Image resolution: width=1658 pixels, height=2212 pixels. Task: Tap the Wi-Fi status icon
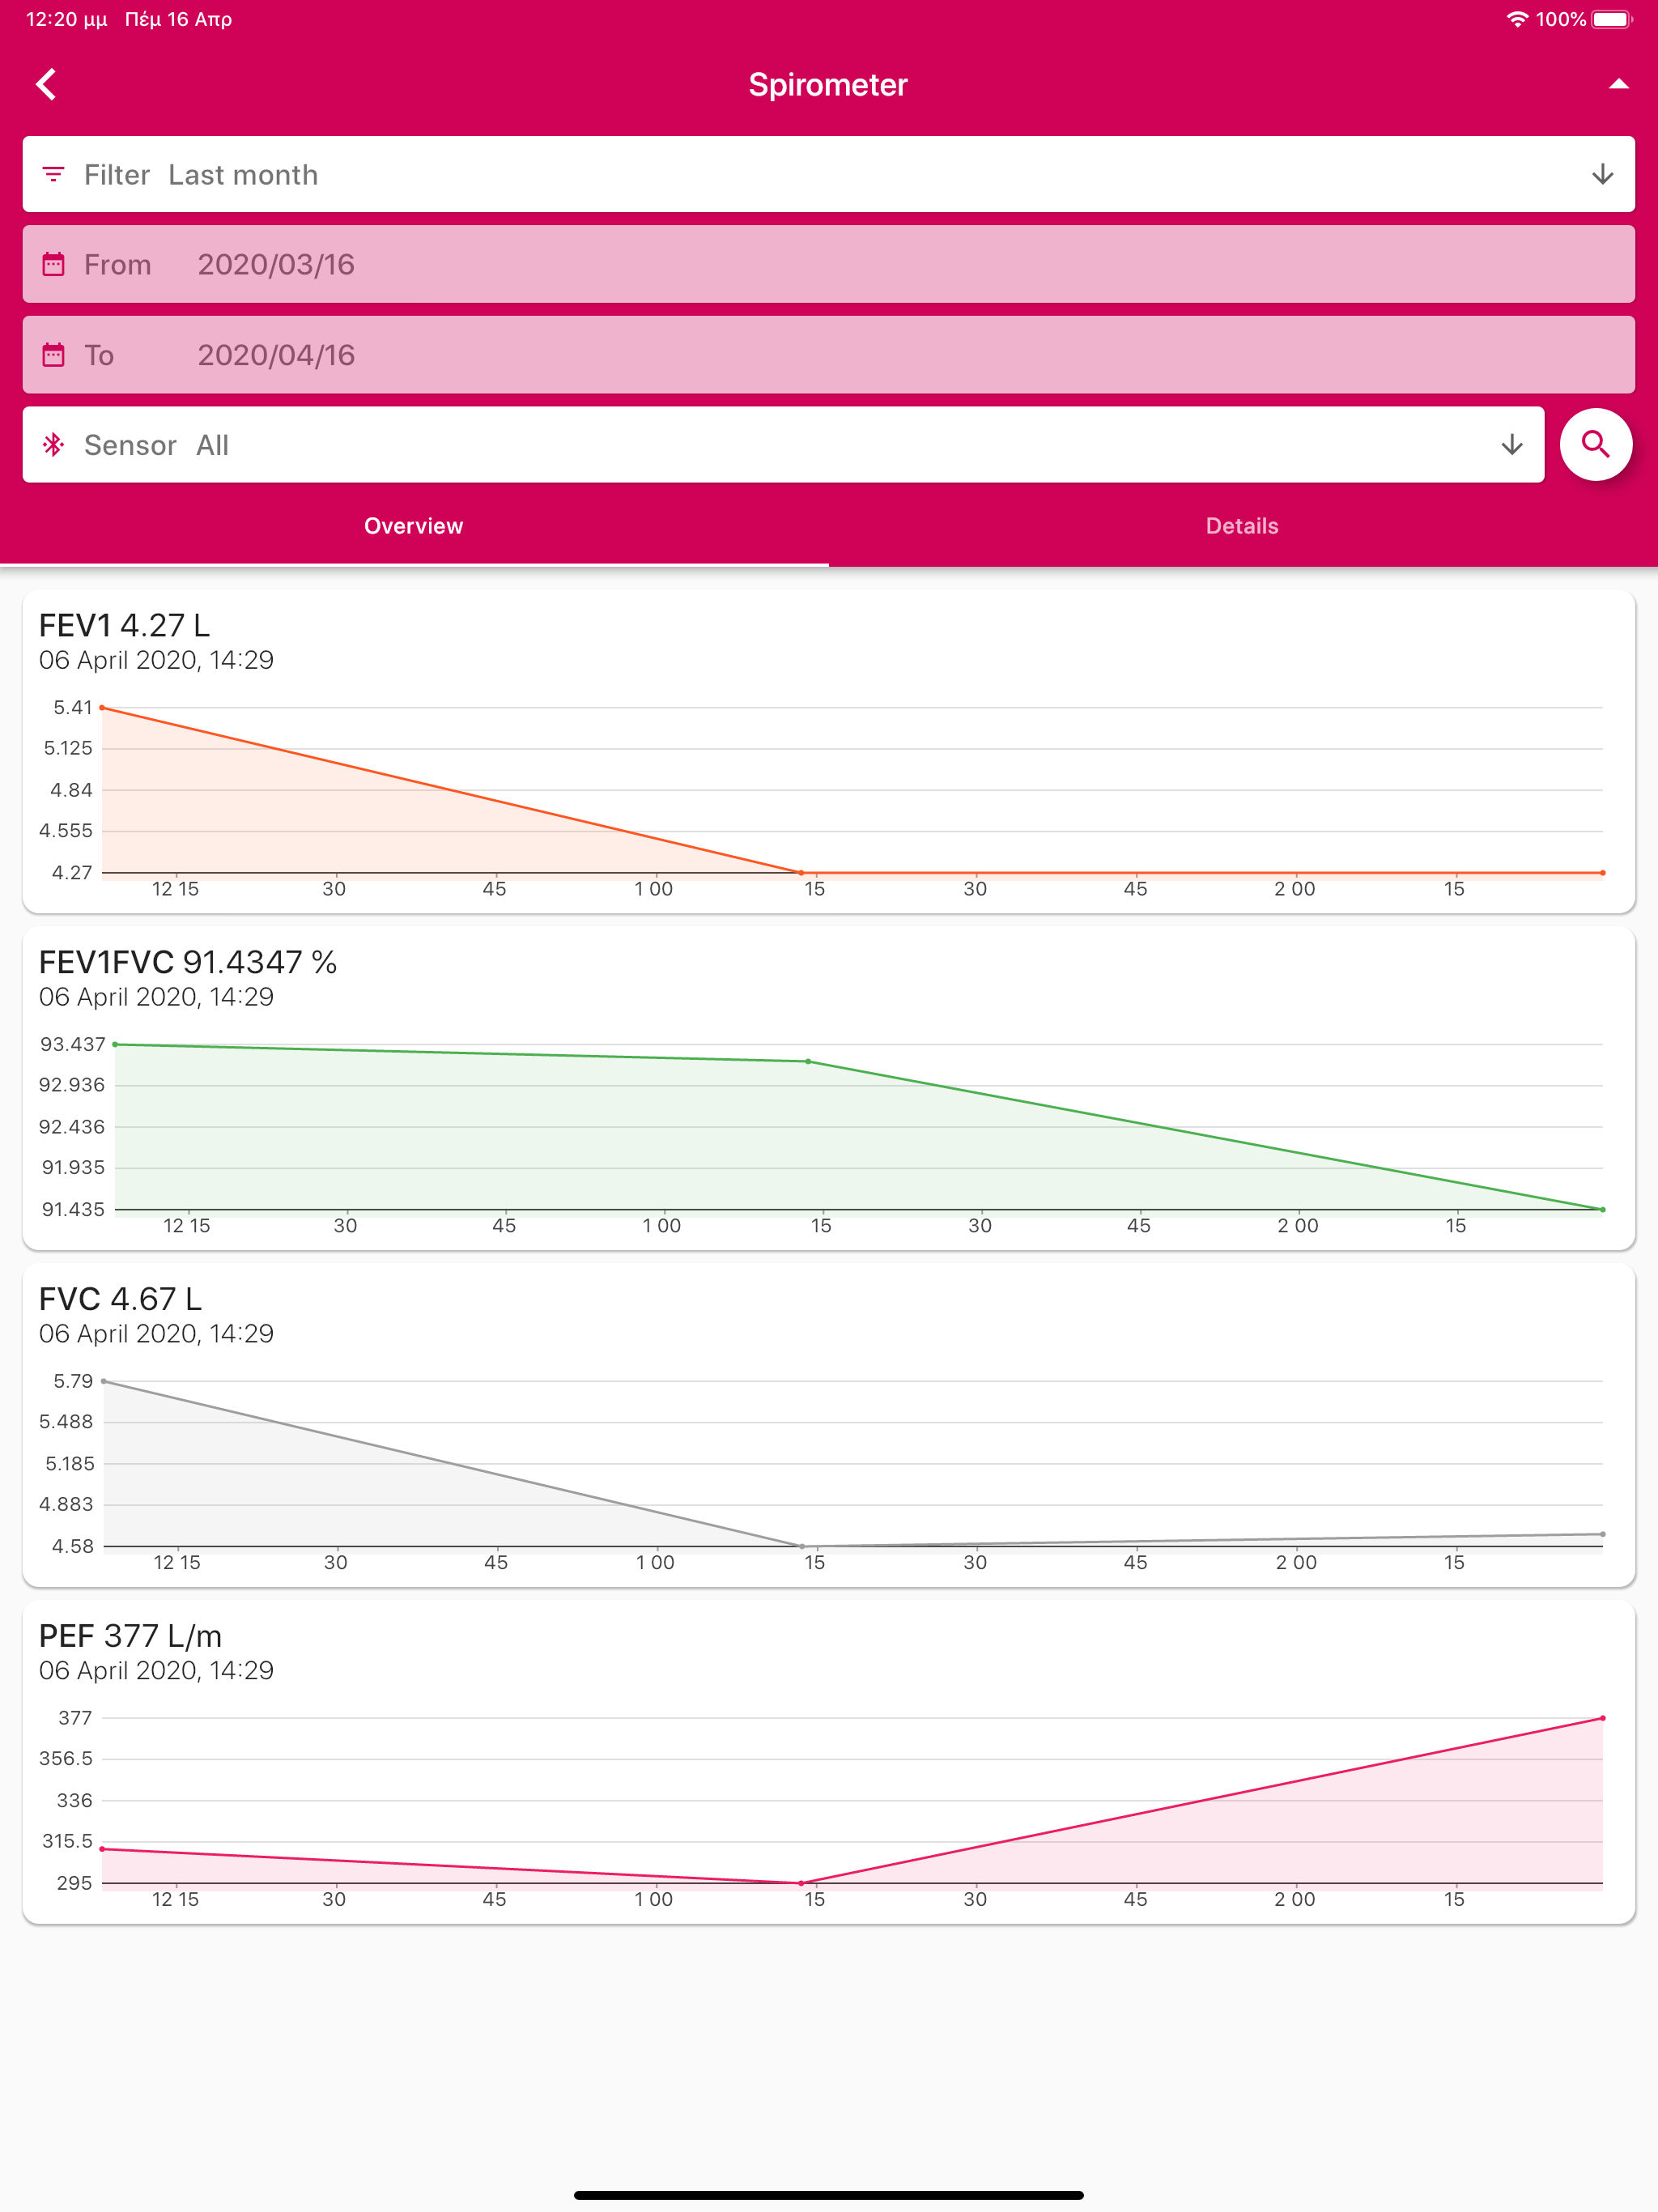[x=1517, y=19]
